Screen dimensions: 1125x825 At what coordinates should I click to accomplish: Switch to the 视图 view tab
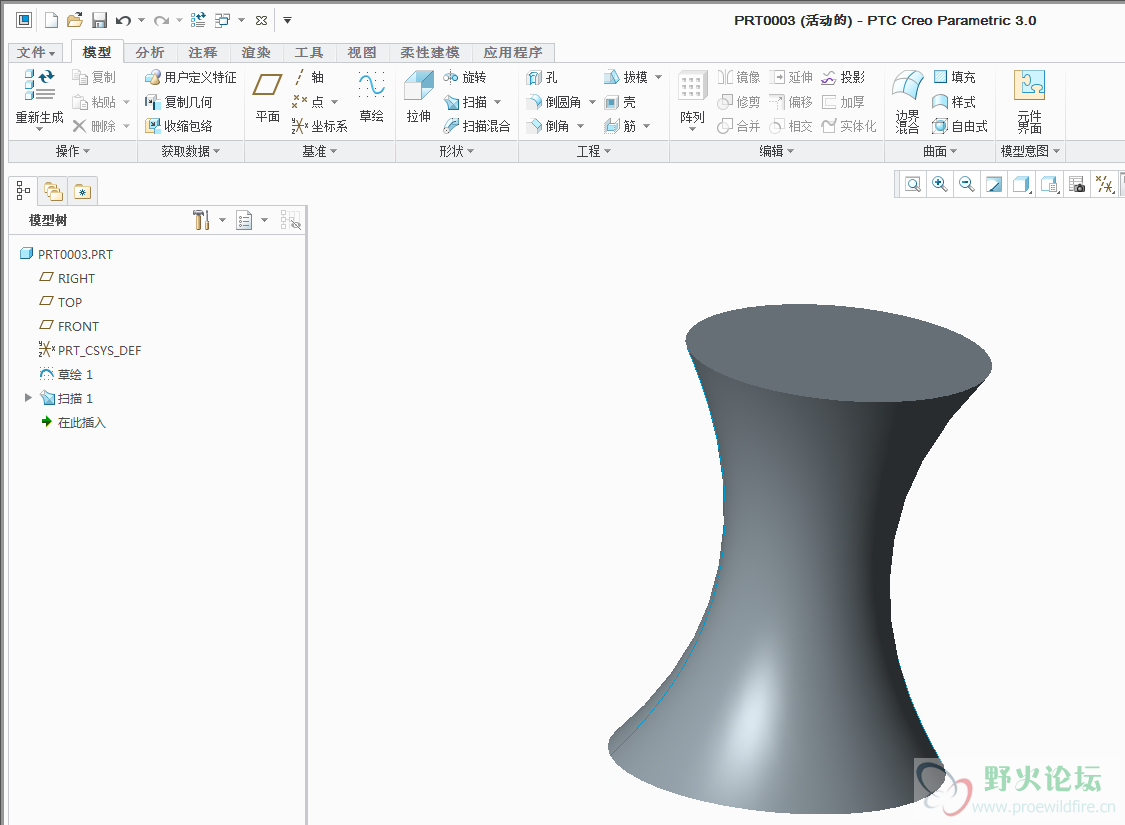[x=362, y=52]
